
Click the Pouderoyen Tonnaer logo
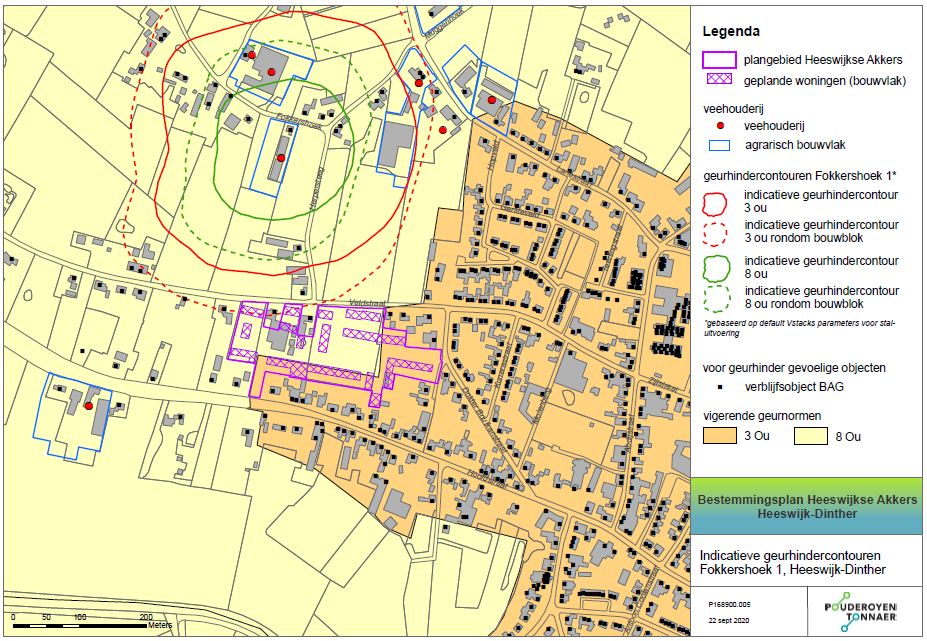point(861,612)
